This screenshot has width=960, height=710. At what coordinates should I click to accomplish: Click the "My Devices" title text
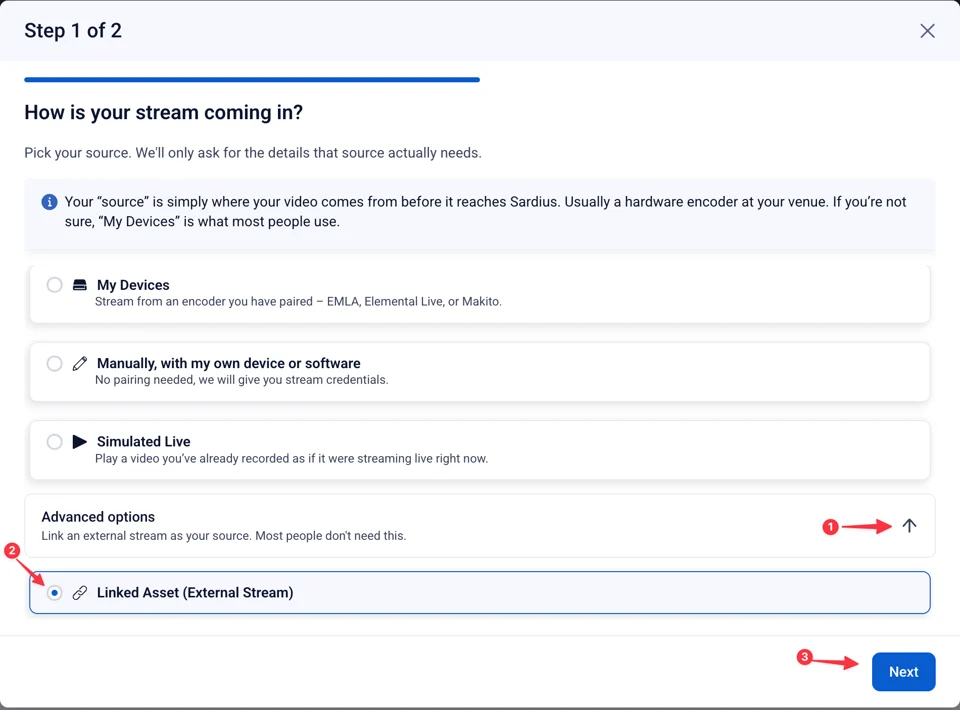click(x=133, y=285)
